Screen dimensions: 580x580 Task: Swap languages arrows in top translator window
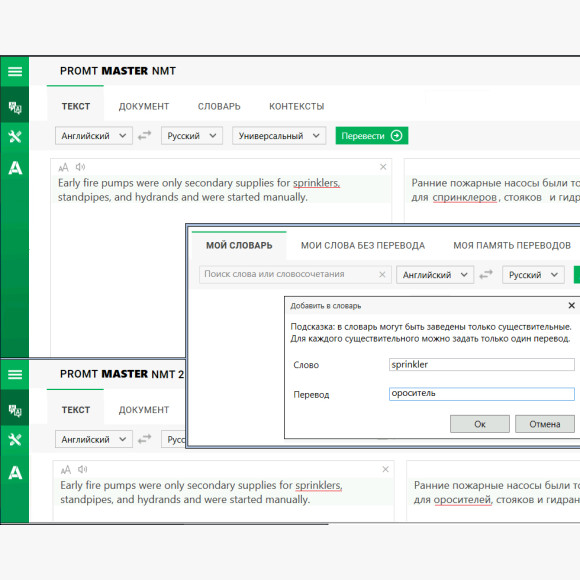tap(145, 135)
